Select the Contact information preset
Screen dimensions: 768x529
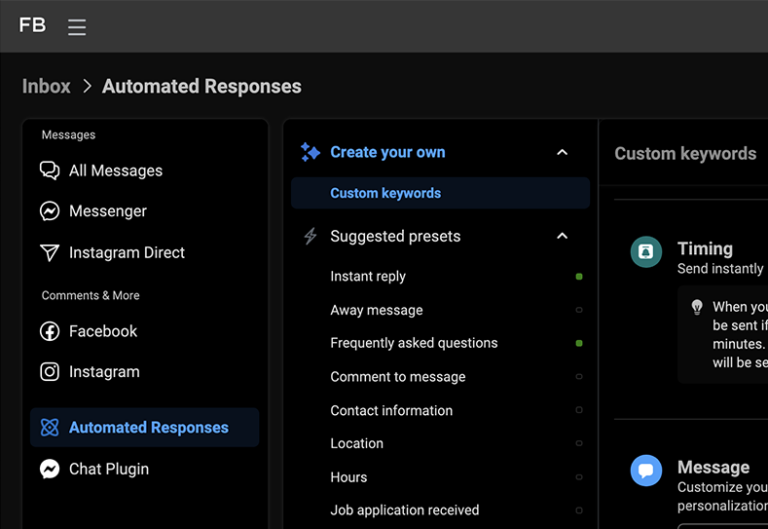(x=391, y=410)
